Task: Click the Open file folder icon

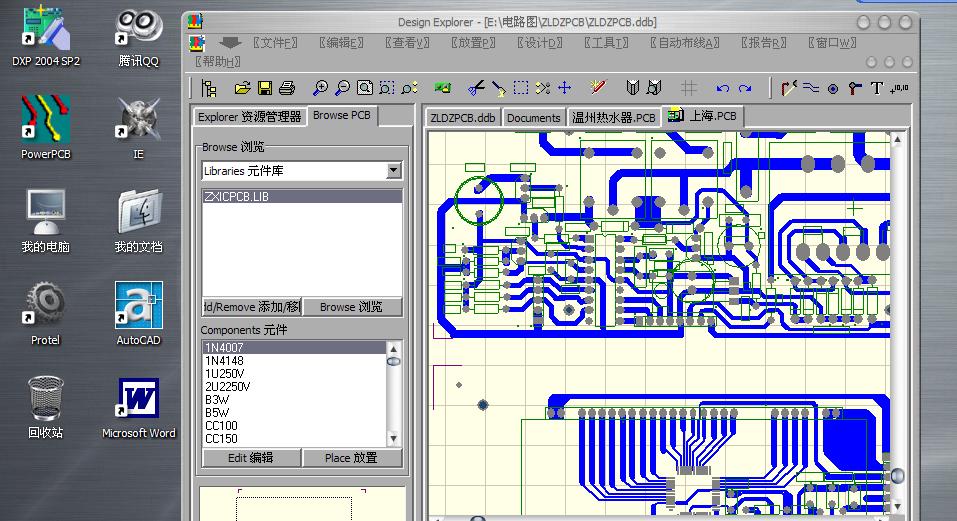Action: [242, 89]
